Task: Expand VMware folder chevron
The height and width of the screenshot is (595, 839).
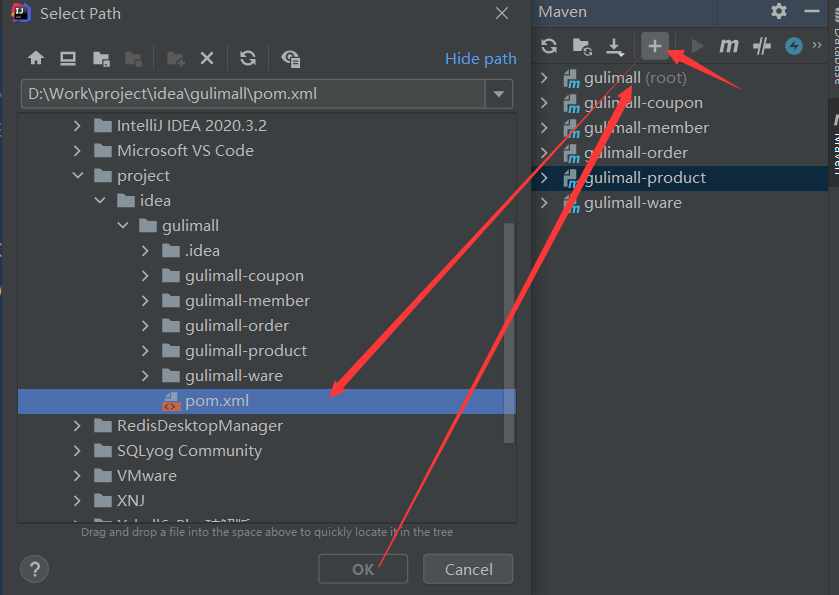Action: click(x=77, y=476)
